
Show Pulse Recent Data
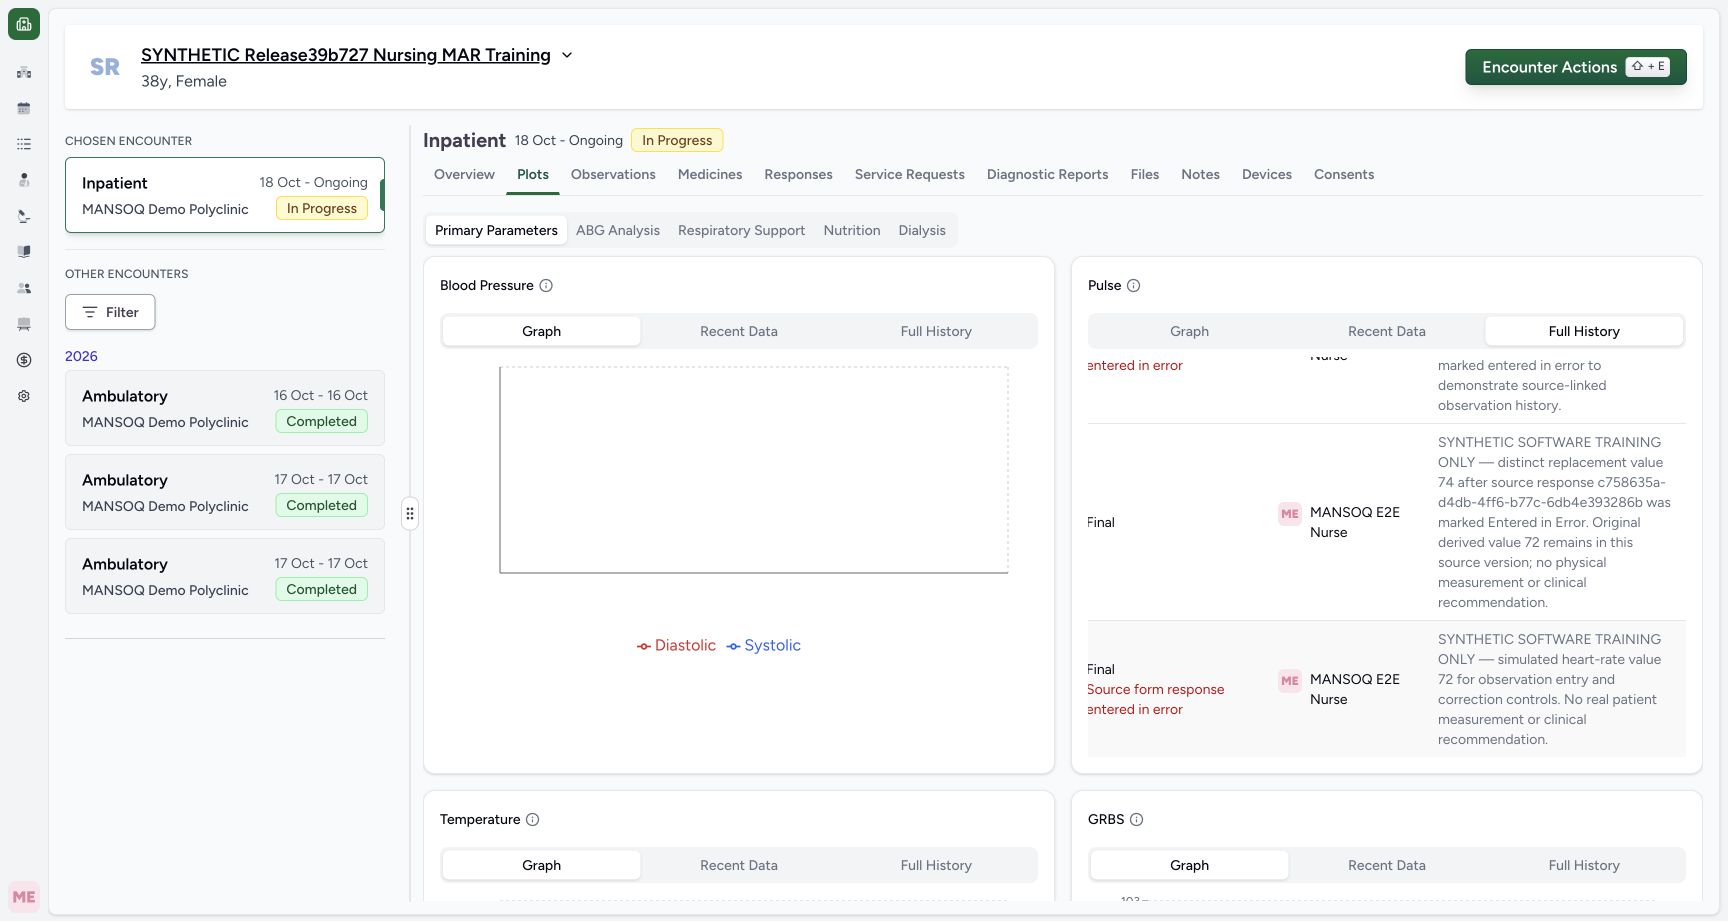click(x=1387, y=331)
